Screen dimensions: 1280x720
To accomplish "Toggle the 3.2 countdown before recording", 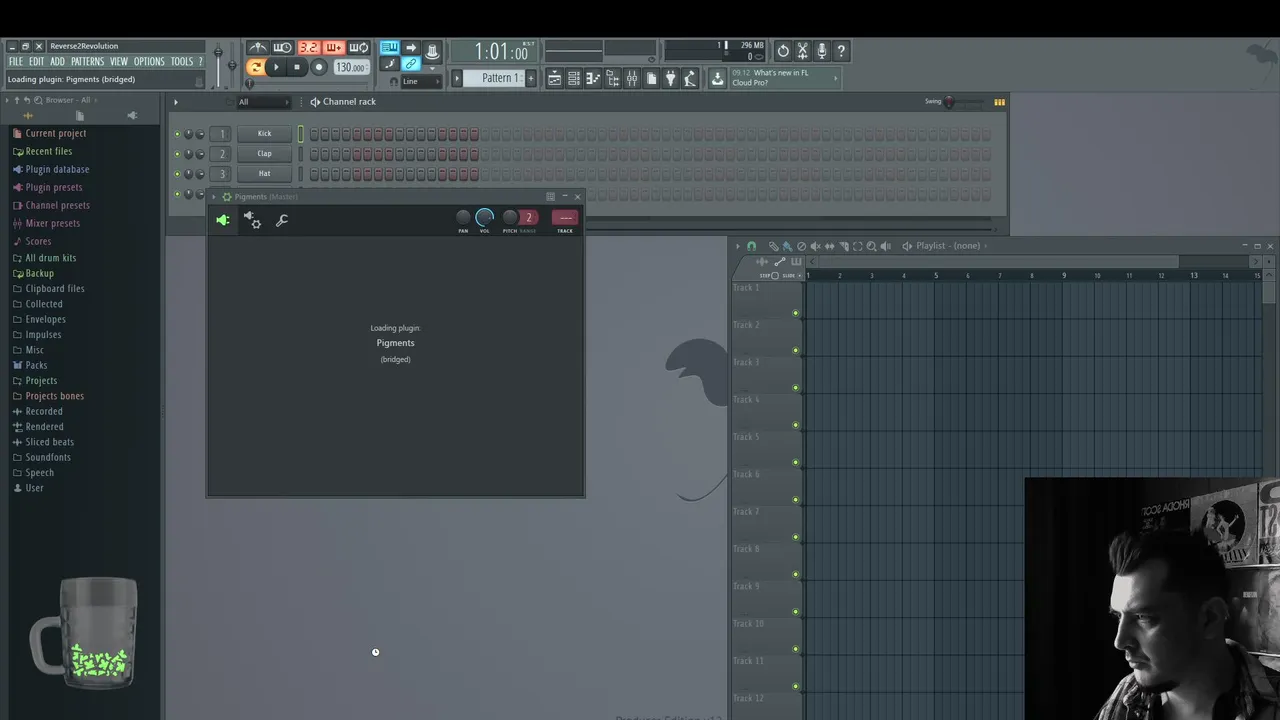I will click(x=309, y=47).
